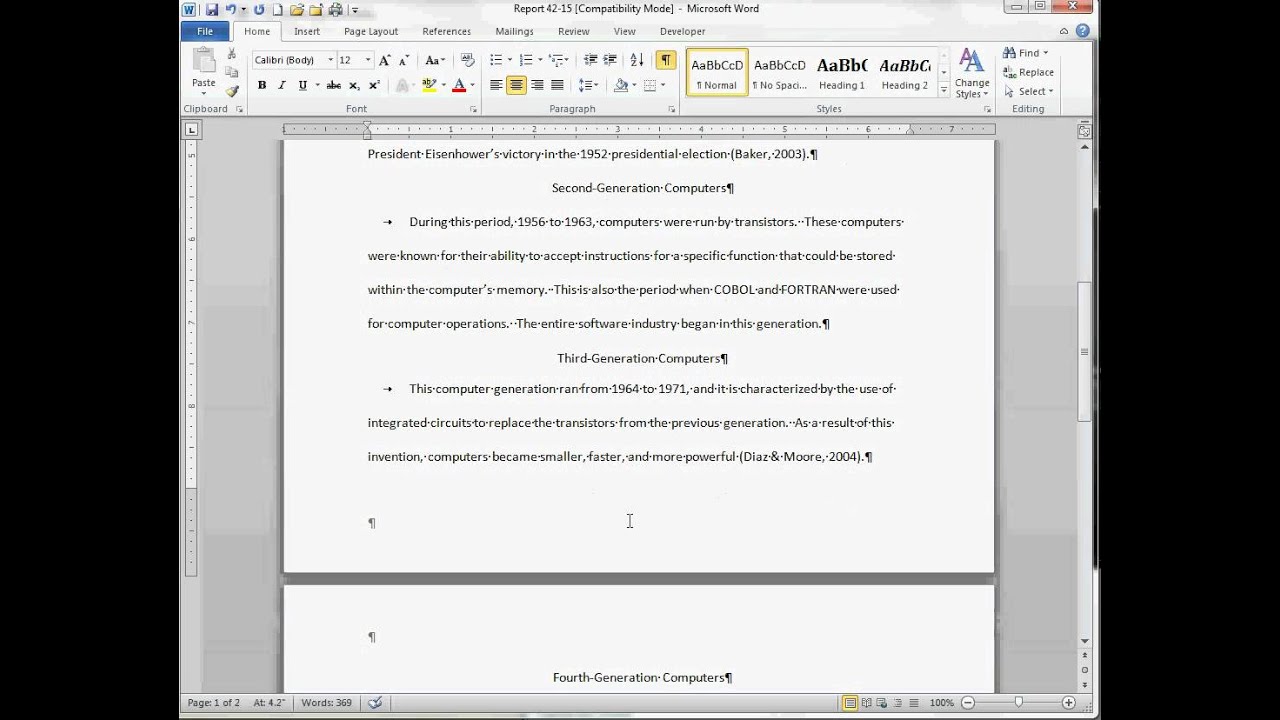The width and height of the screenshot is (1280, 720).
Task: Open the File tab
Action: coord(205,31)
